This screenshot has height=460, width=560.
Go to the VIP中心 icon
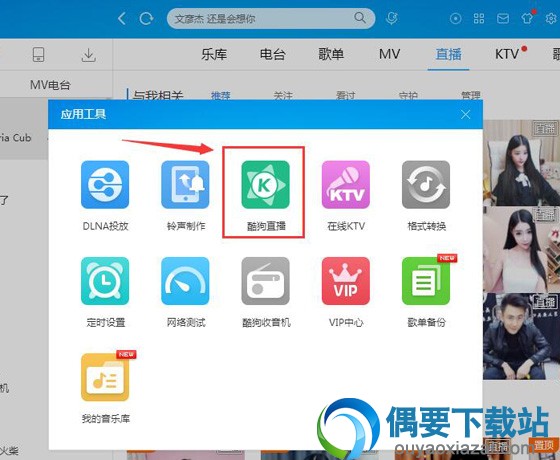[346, 281]
